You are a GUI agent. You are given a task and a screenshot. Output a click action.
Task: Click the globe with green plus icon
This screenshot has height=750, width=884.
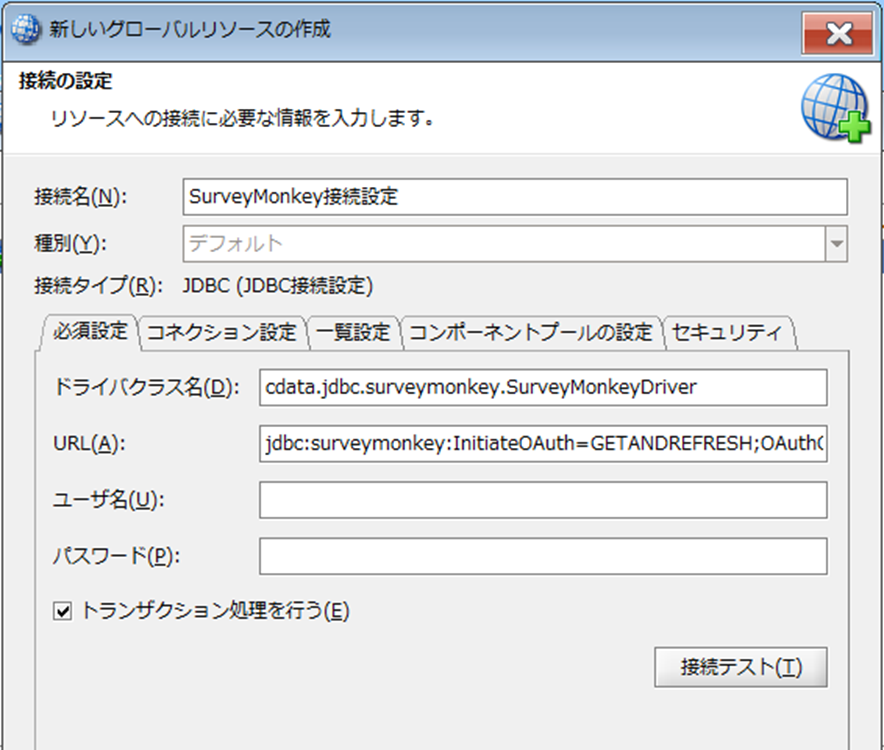[836, 108]
